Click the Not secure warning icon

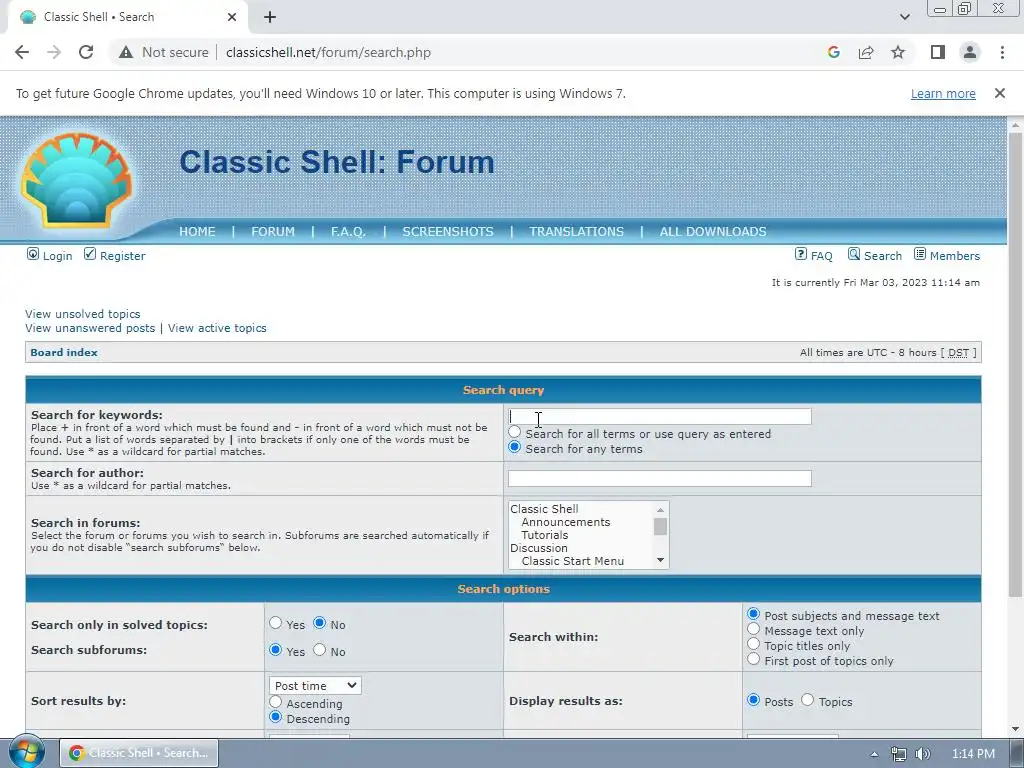[x=126, y=52]
